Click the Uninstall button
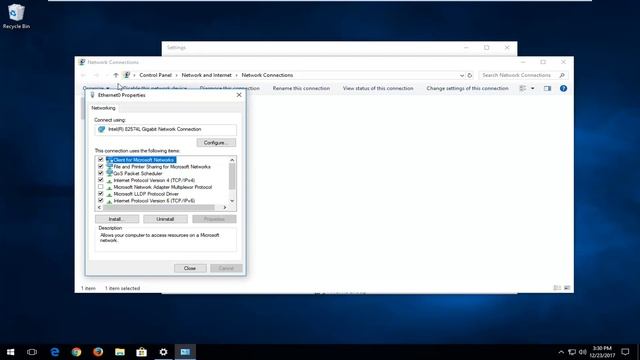This screenshot has height=360, width=640. tap(165, 219)
